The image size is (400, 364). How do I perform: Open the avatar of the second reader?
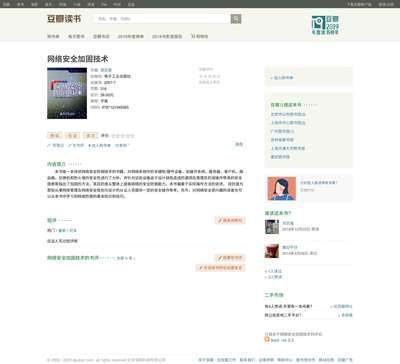272,251
